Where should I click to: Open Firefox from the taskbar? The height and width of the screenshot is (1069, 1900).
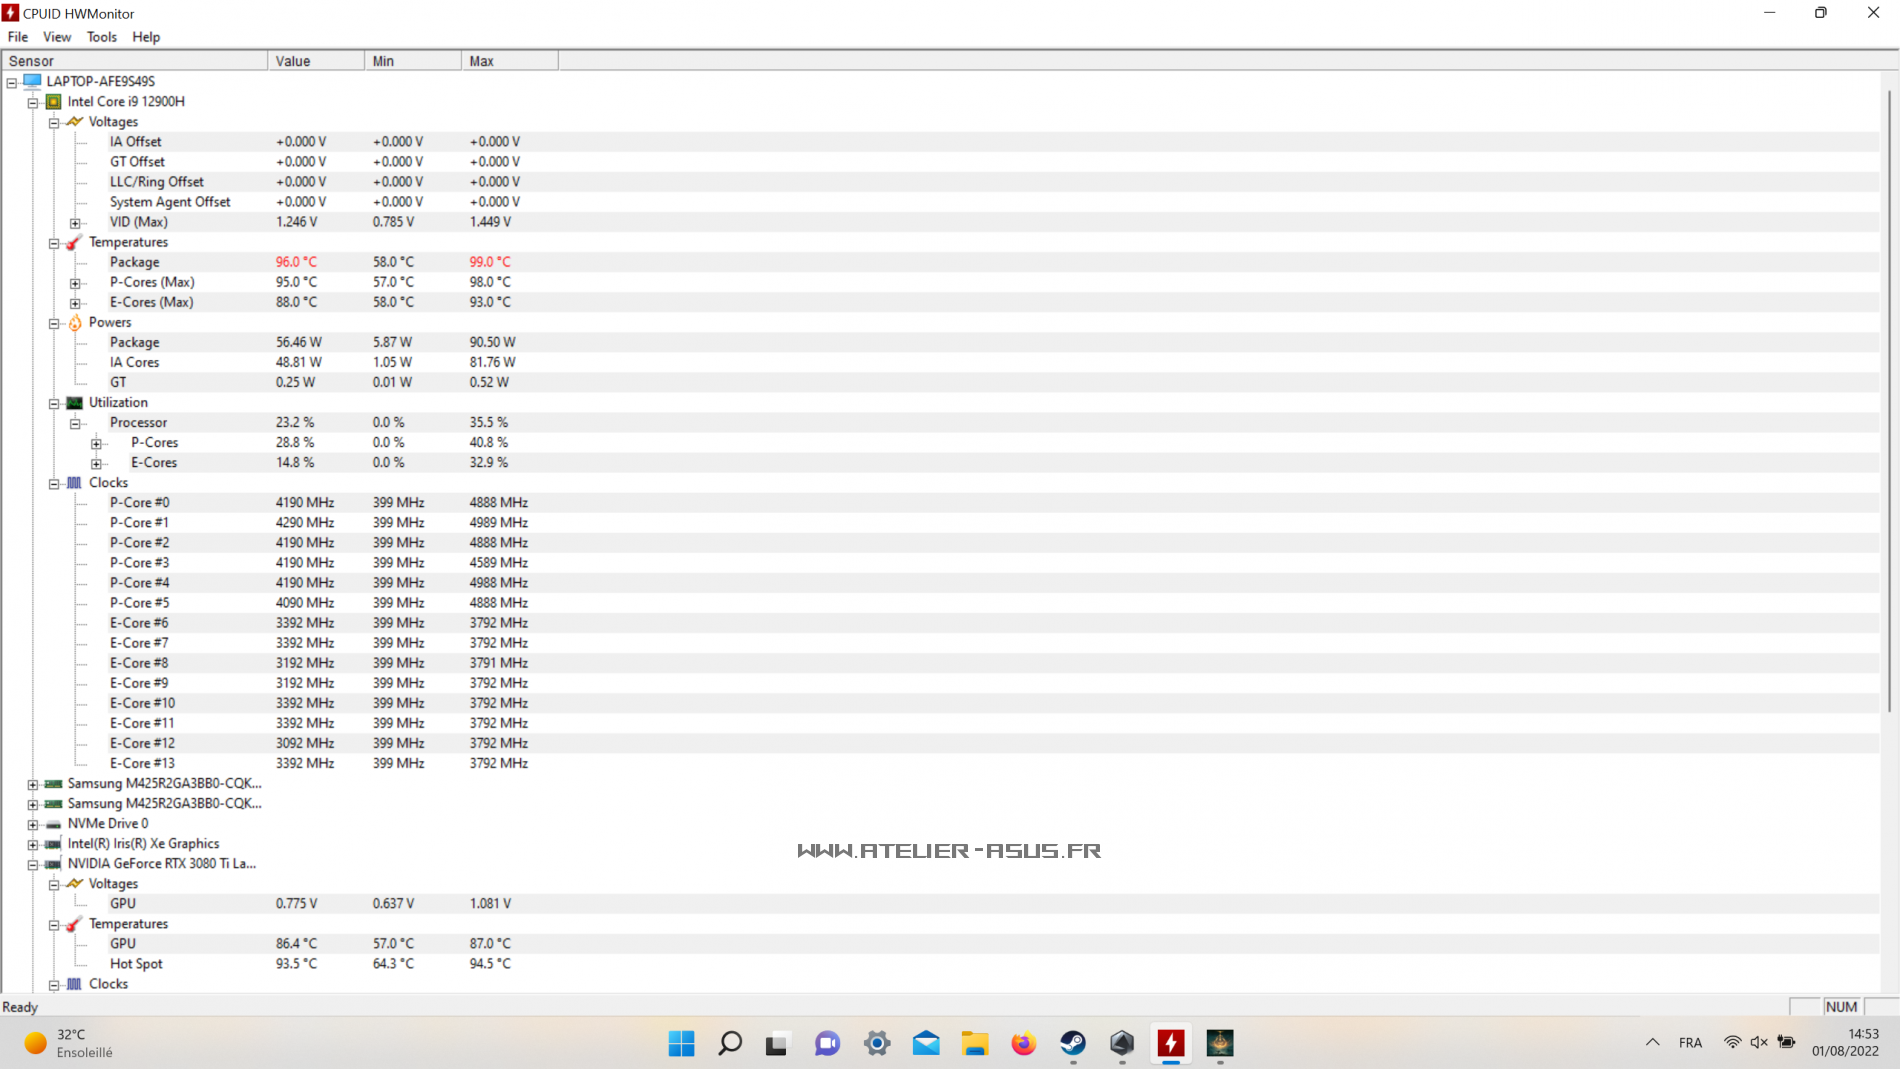[x=1023, y=1043]
